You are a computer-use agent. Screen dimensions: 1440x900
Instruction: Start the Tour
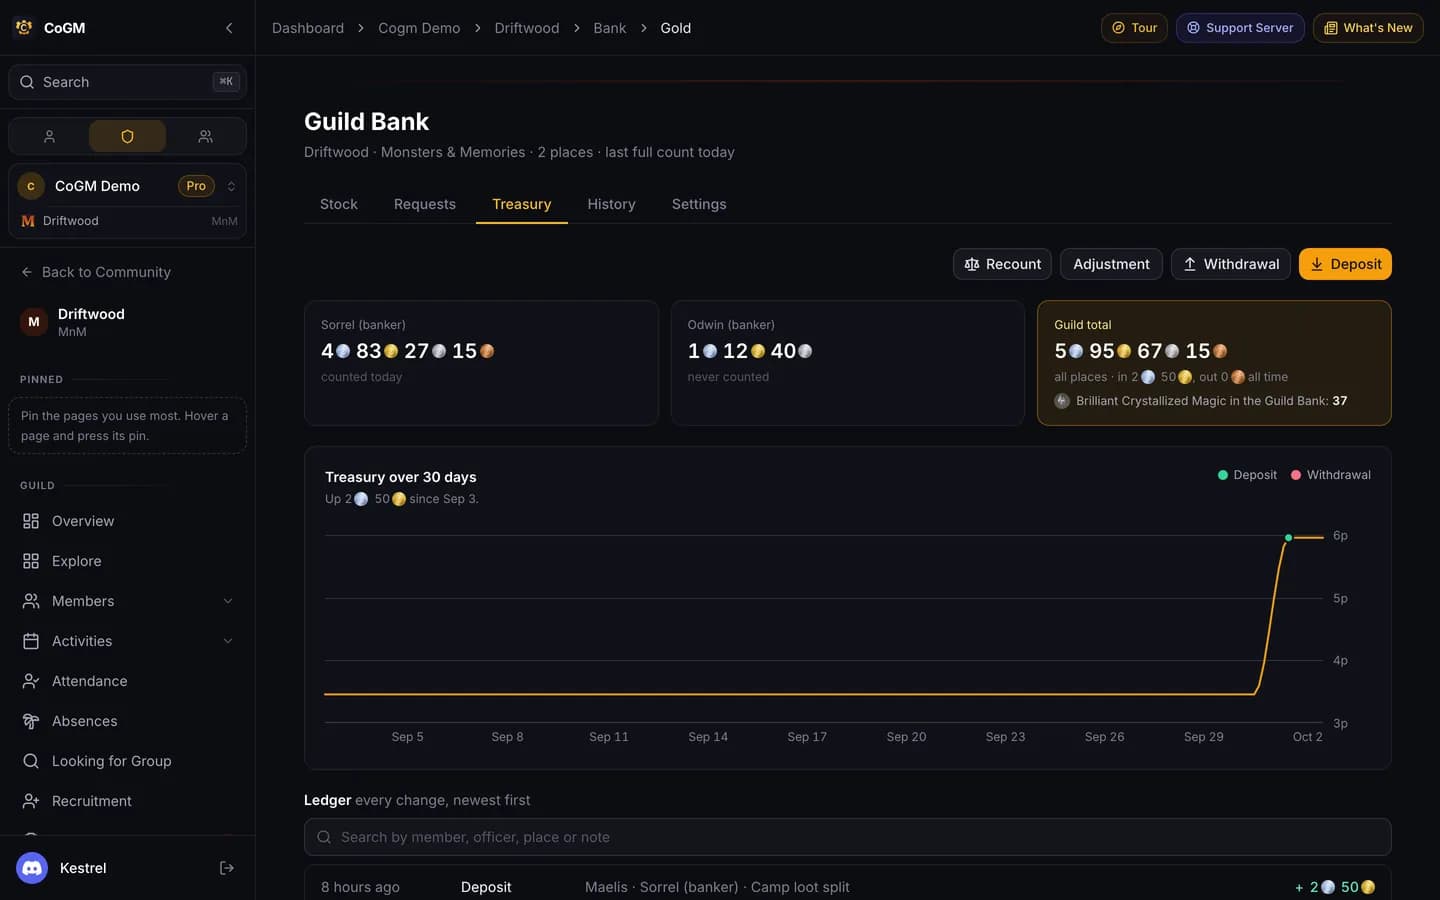click(x=1134, y=28)
